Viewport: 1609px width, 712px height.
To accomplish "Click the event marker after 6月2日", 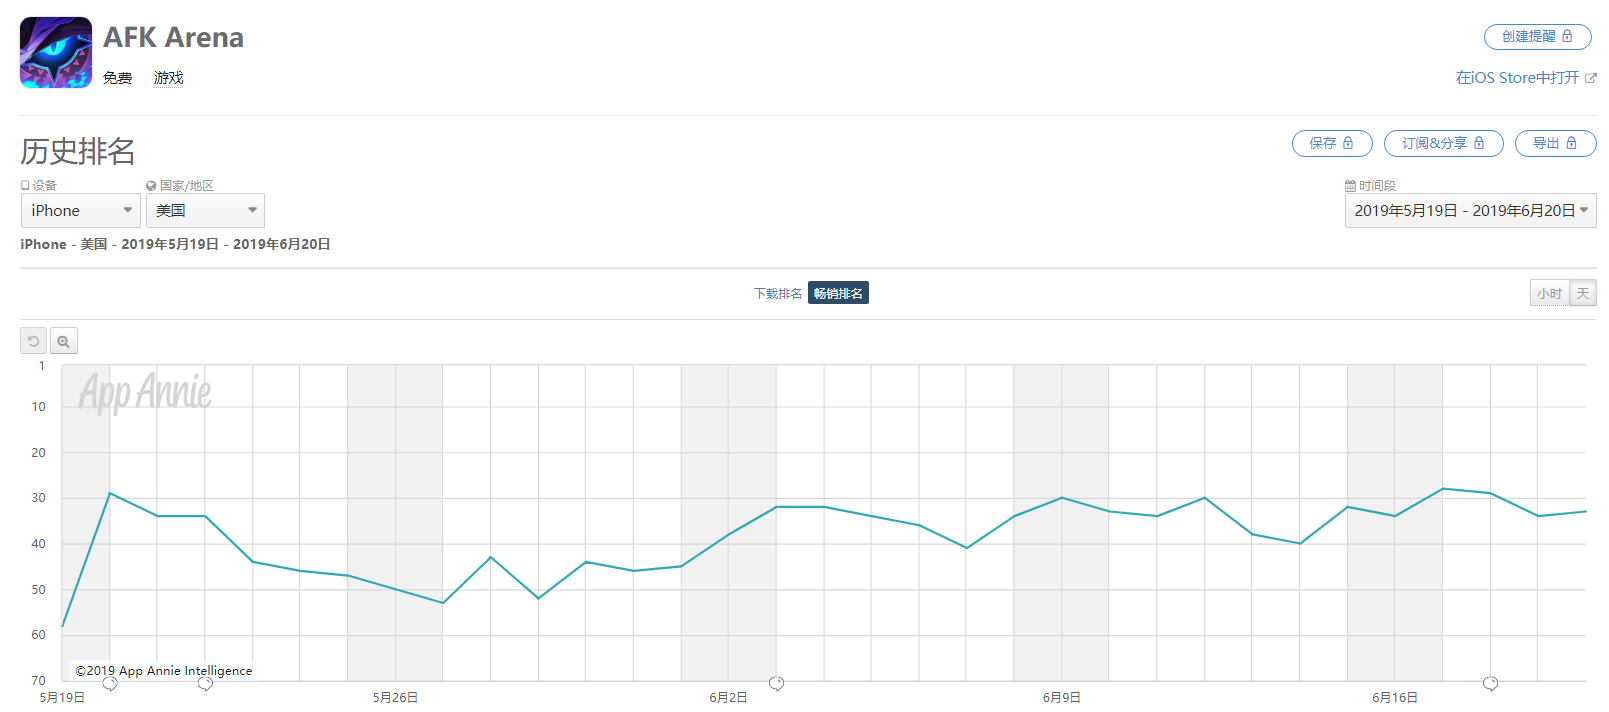I will click(x=776, y=684).
